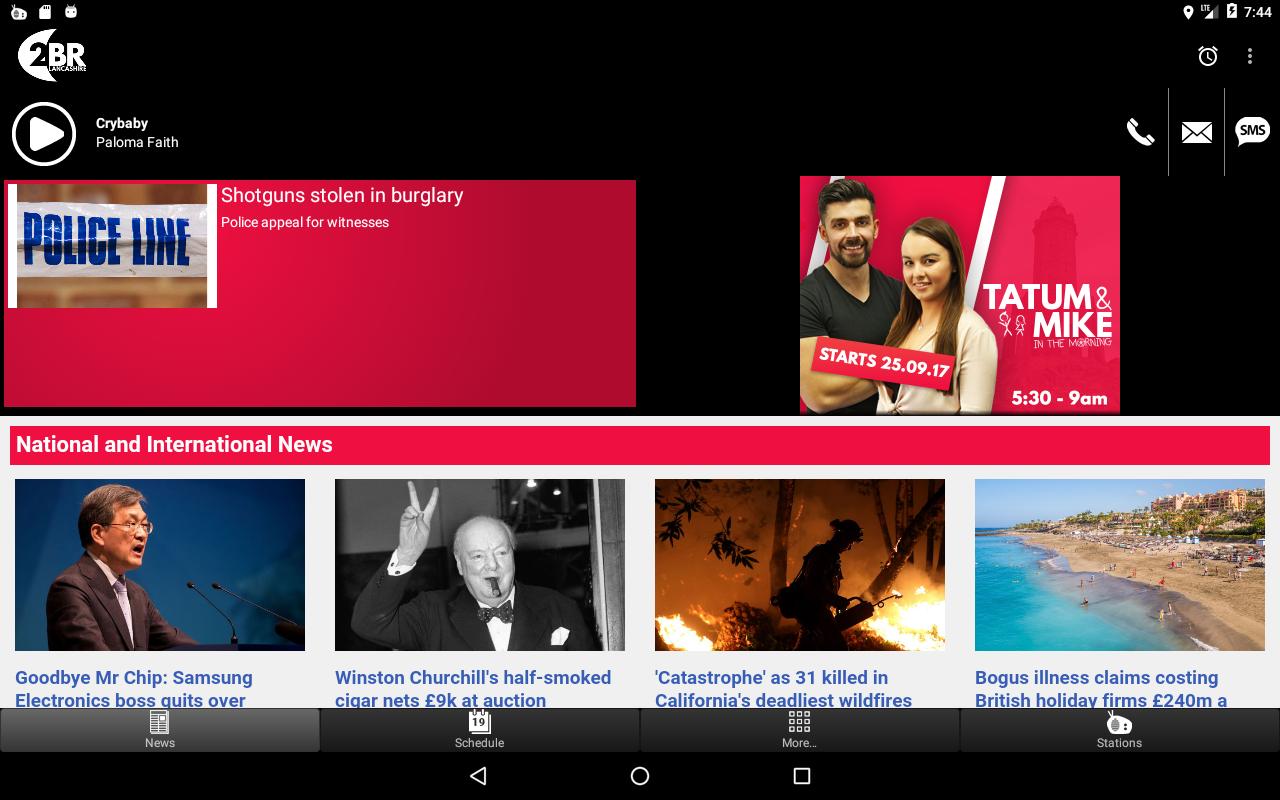This screenshot has height=800, width=1280.
Task: Open the California wildfires photo
Action: click(800, 565)
